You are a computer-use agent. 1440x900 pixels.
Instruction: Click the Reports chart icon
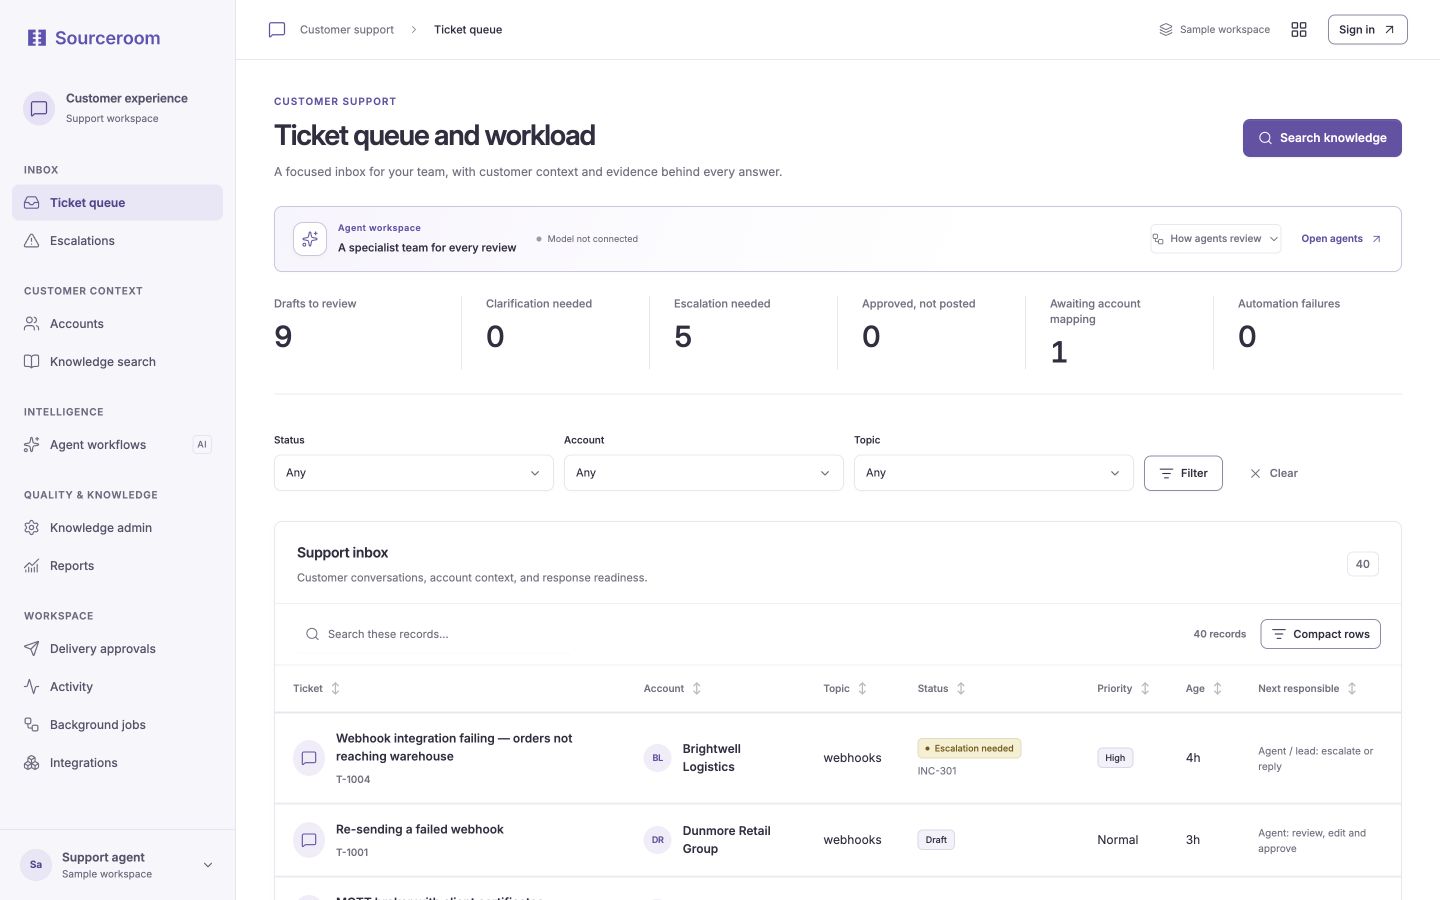32,565
